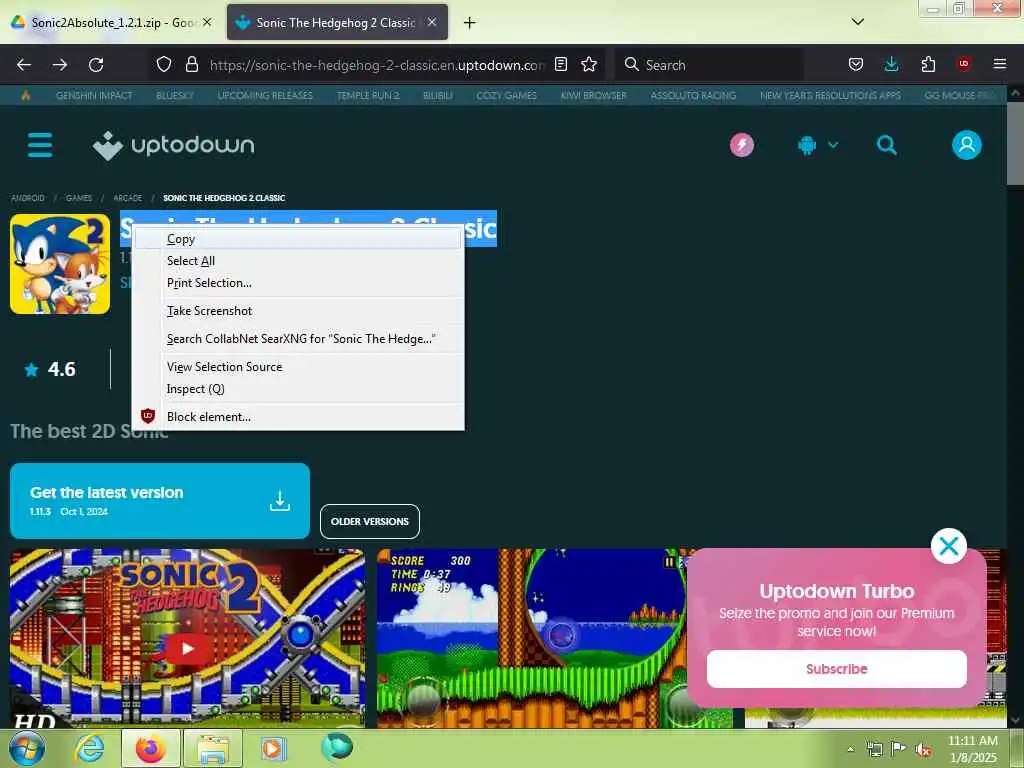Image resolution: width=1024 pixels, height=768 pixels.
Task: Expand the platform selector chevron
Action: pyautogui.click(x=833, y=145)
